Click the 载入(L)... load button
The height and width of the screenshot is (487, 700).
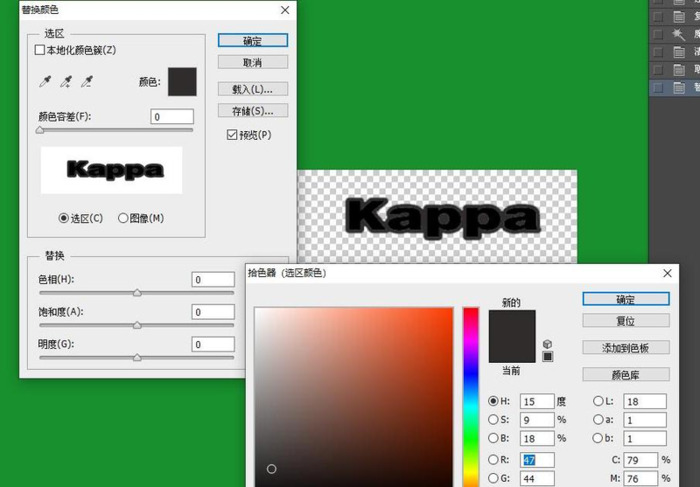tap(252, 89)
